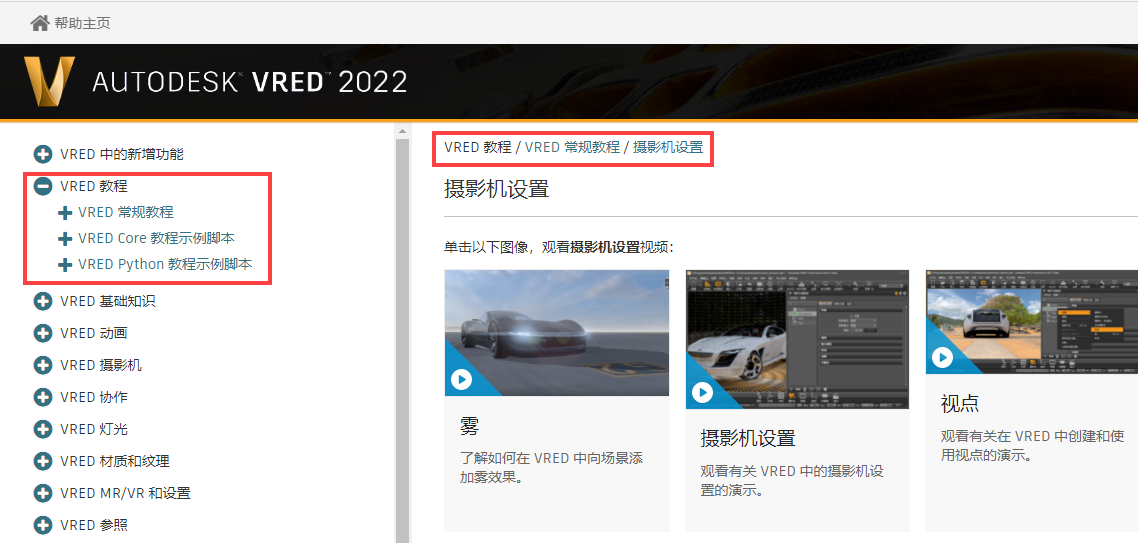This screenshot has width=1138, height=543.
Task: Expand the VRED 动画 node
Action: tap(43, 333)
